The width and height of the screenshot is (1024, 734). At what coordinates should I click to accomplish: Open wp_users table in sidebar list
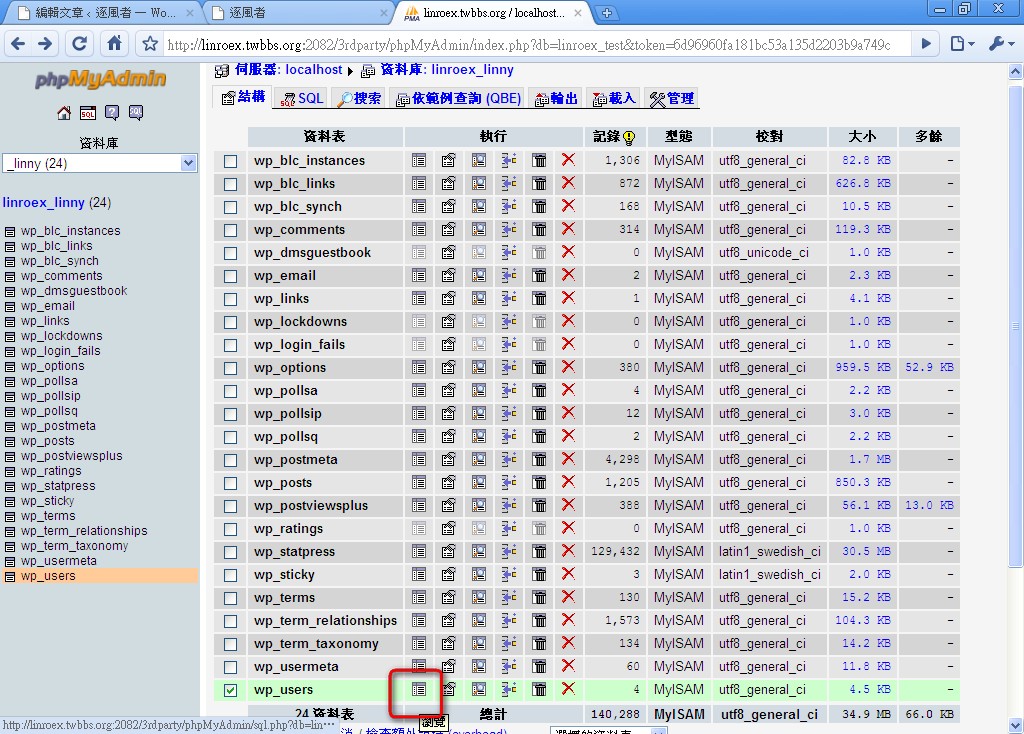48,576
